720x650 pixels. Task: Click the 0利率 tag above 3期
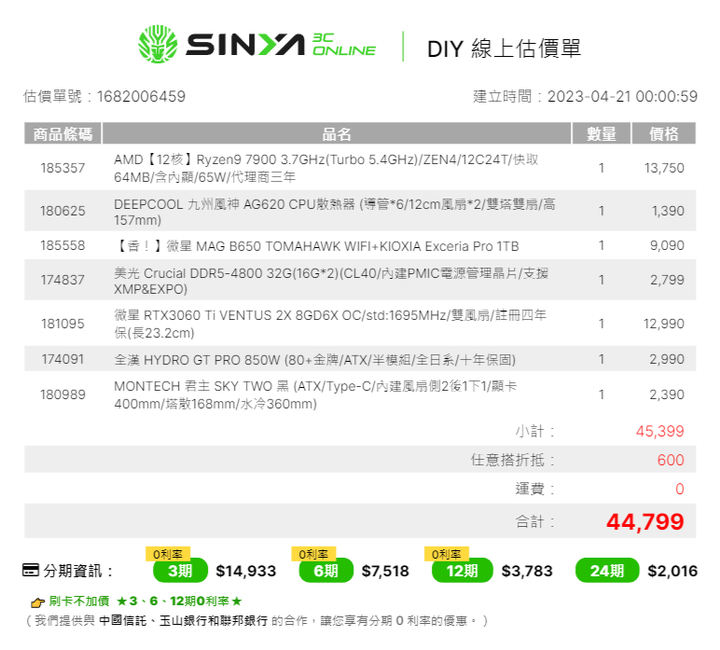[168, 554]
